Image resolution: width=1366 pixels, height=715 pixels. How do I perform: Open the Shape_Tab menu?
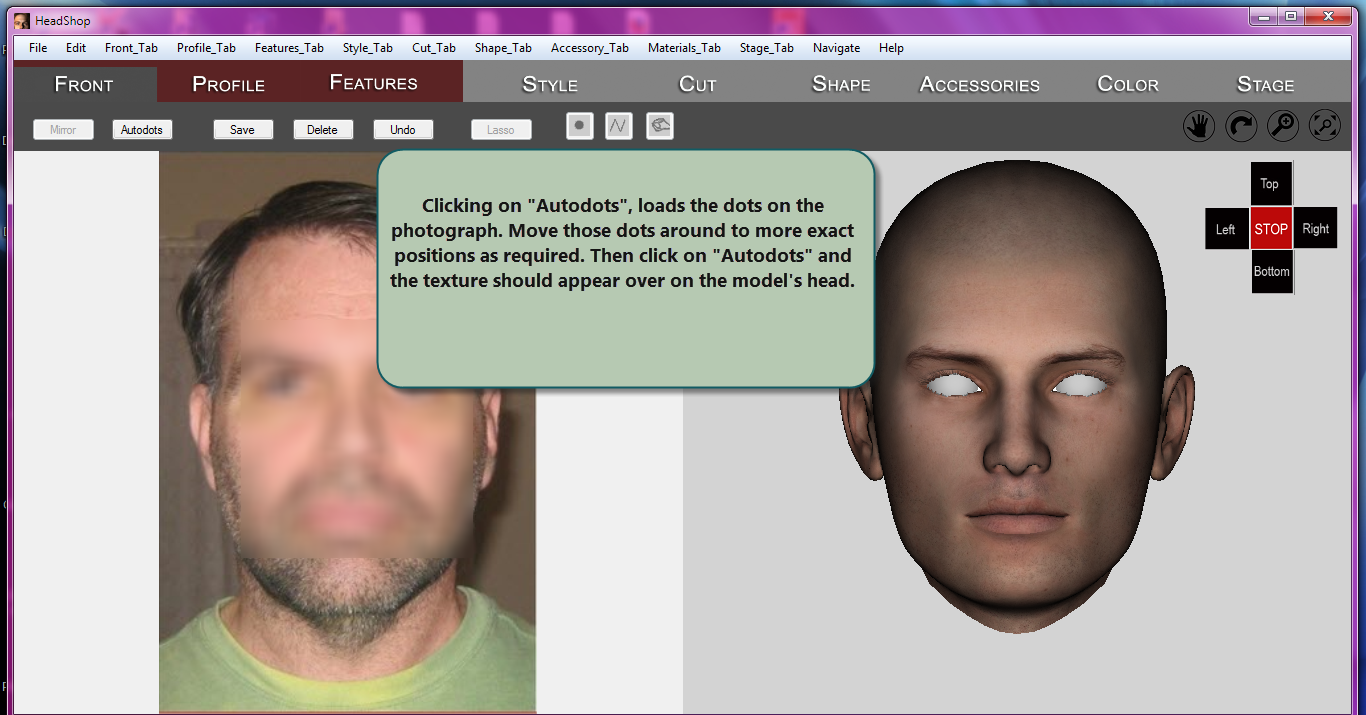coord(503,48)
